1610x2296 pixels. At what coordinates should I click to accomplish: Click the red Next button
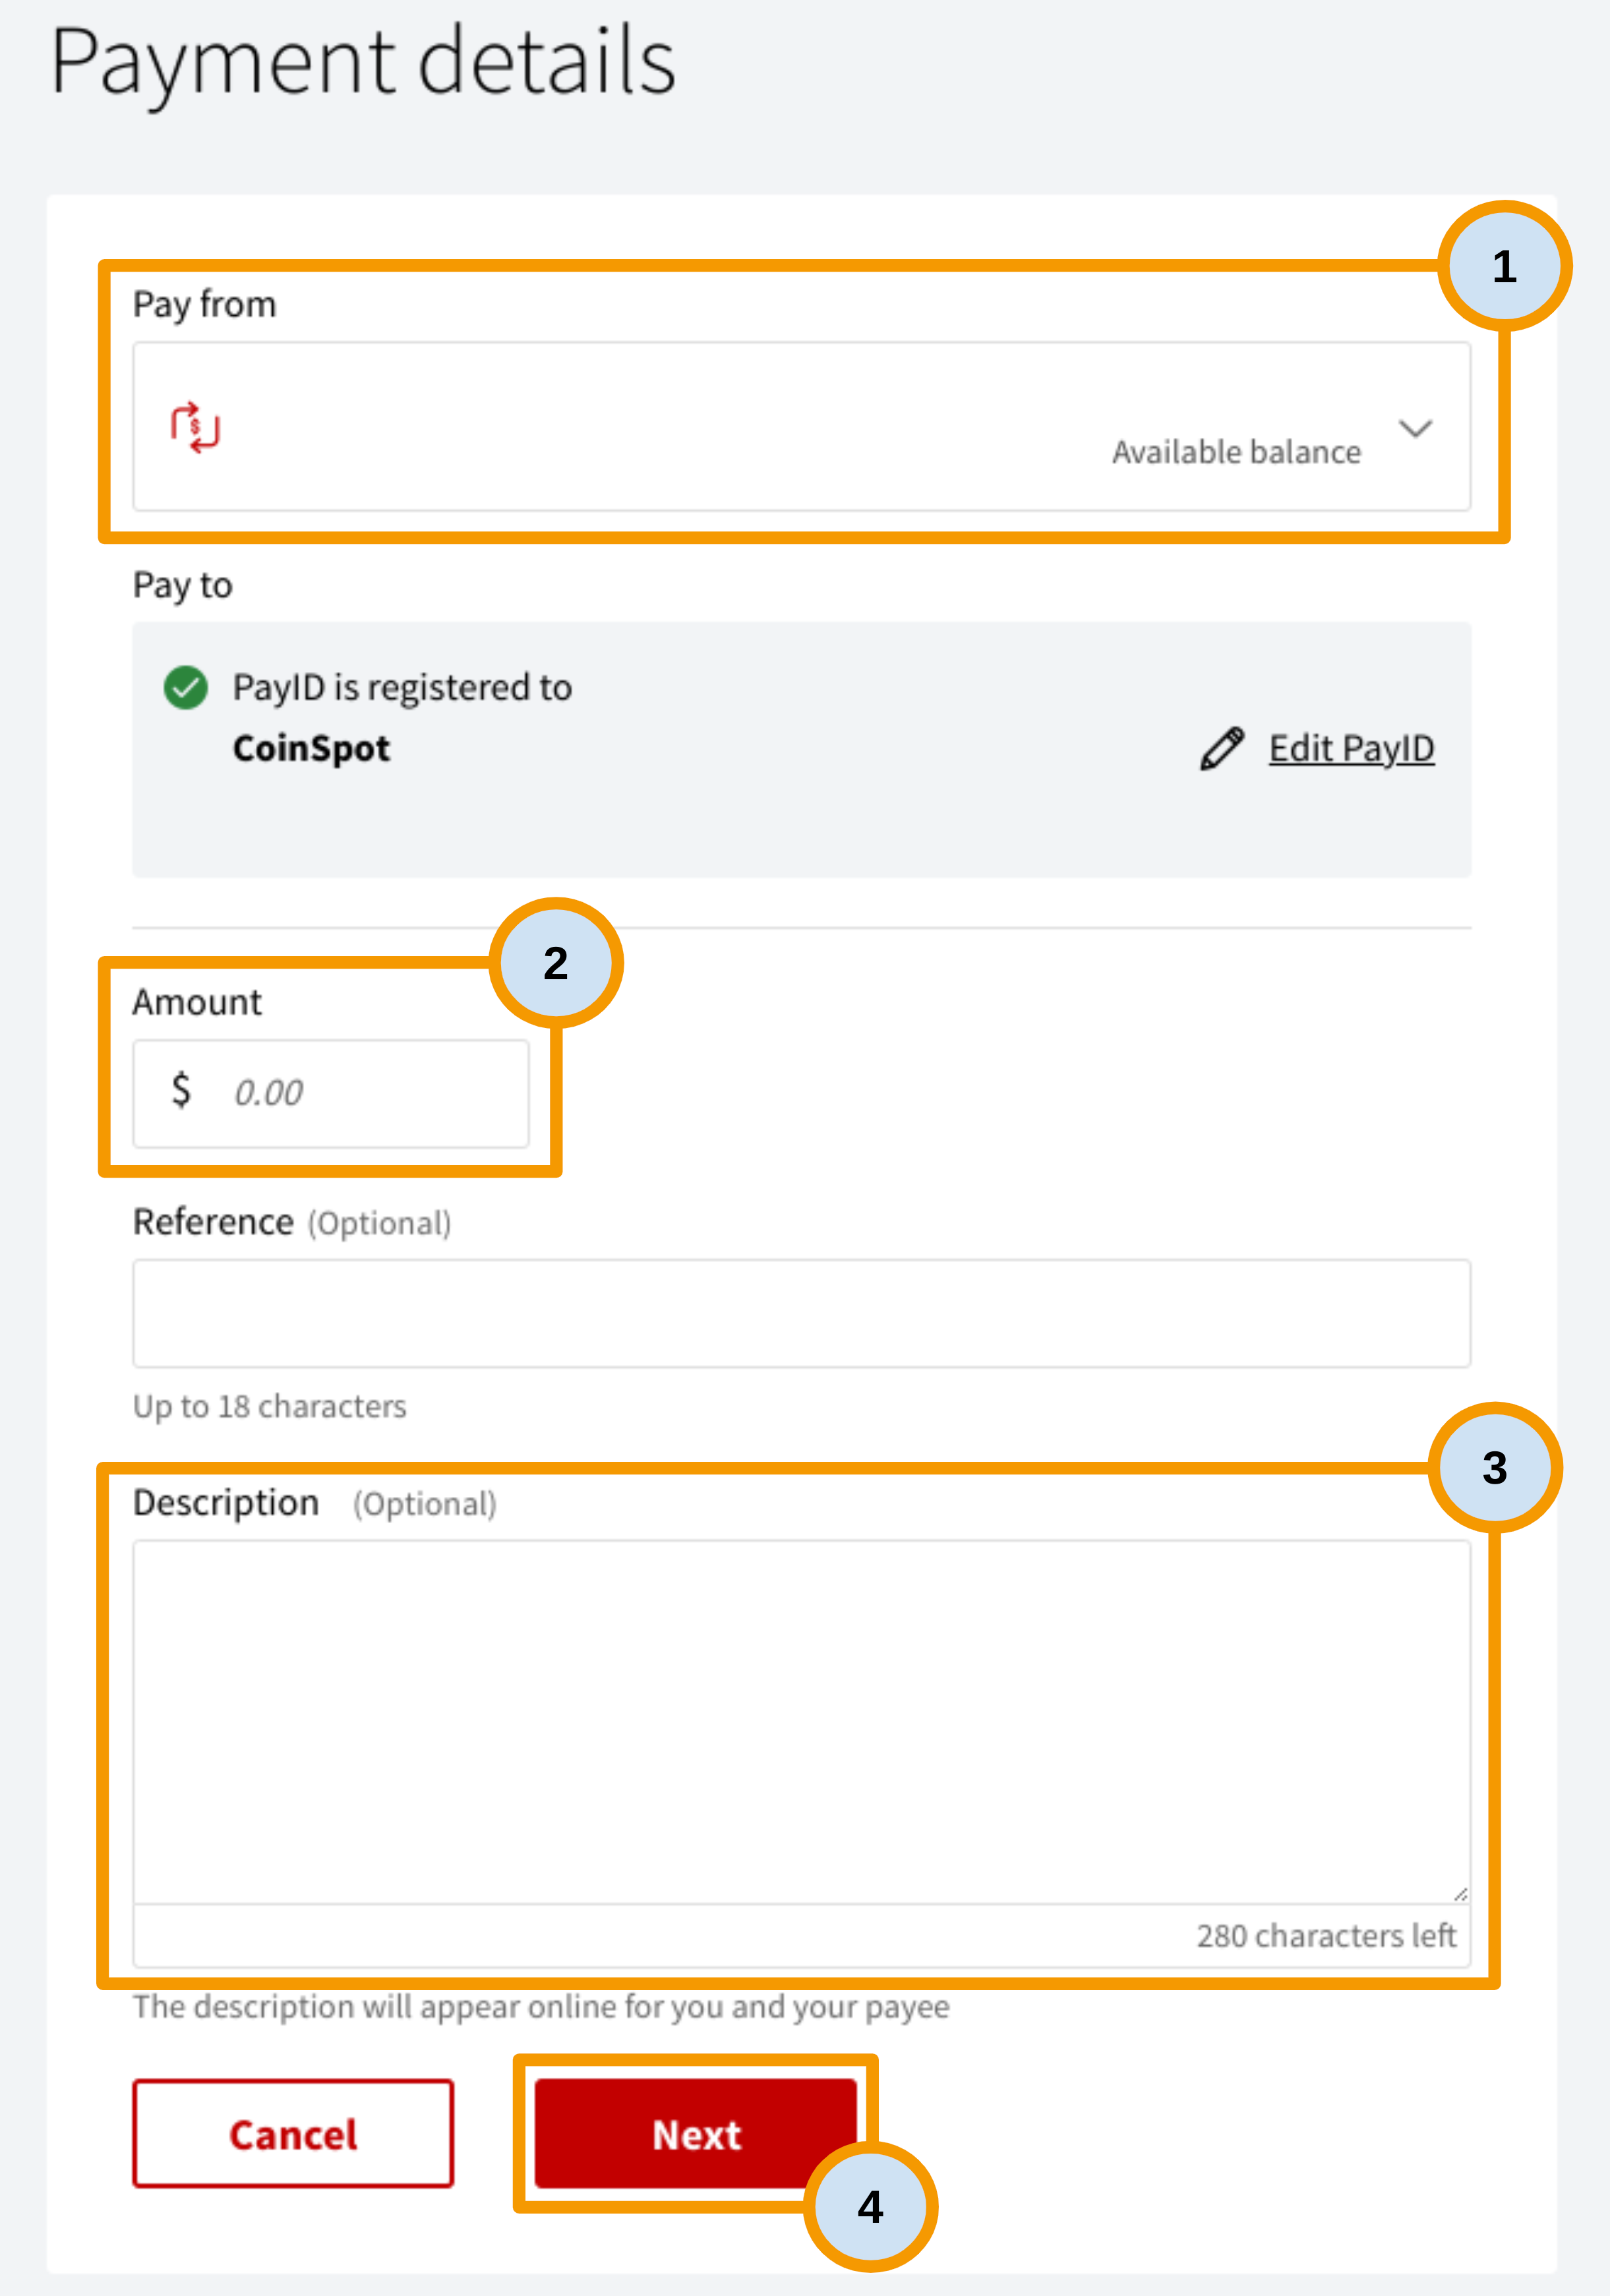(696, 2134)
